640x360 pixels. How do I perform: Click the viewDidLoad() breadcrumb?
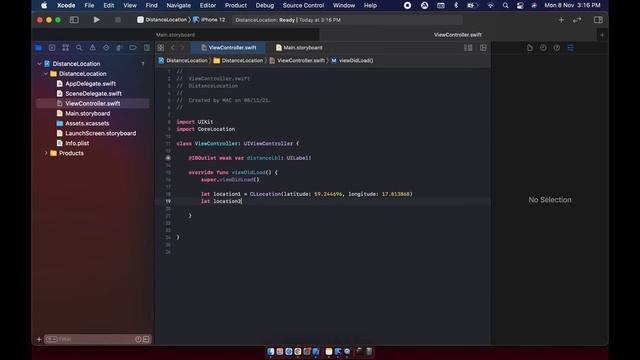[352, 60]
